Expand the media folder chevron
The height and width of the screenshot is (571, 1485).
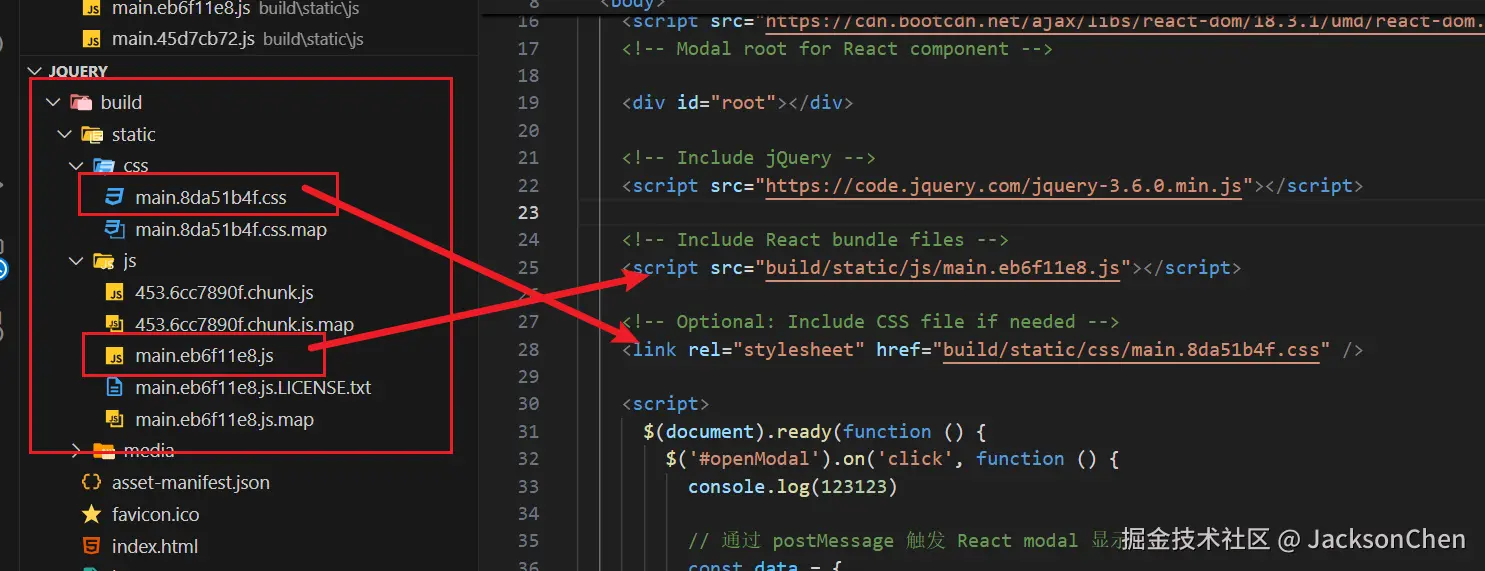point(76,451)
